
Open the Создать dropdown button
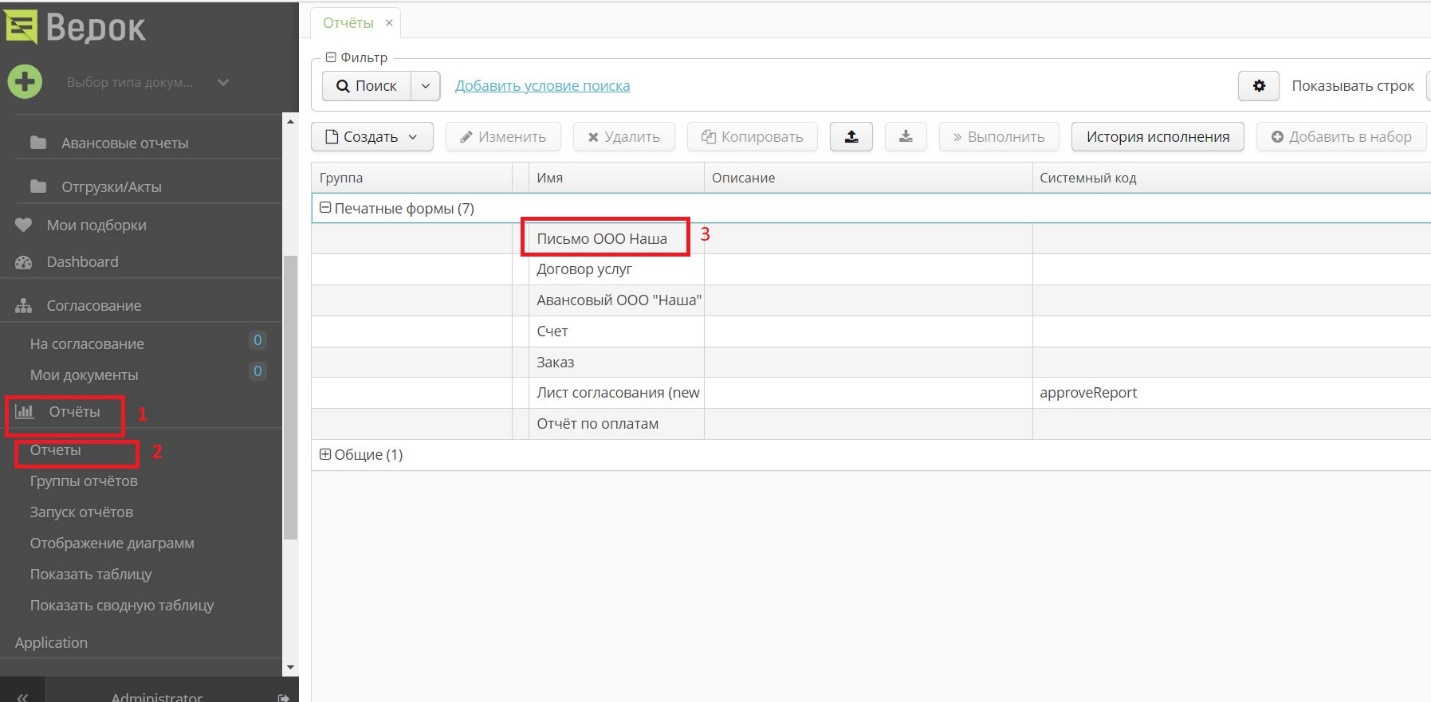tap(372, 137)
